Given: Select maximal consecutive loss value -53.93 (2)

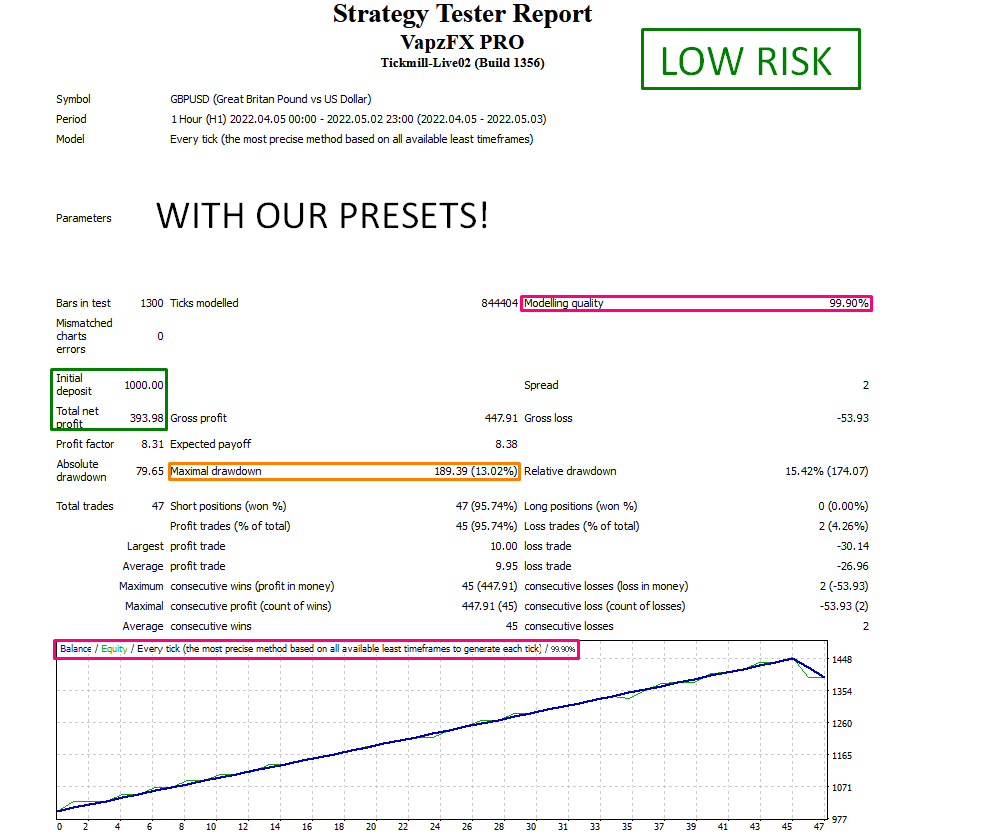Looking at the screenshot, I should (844, 607).
